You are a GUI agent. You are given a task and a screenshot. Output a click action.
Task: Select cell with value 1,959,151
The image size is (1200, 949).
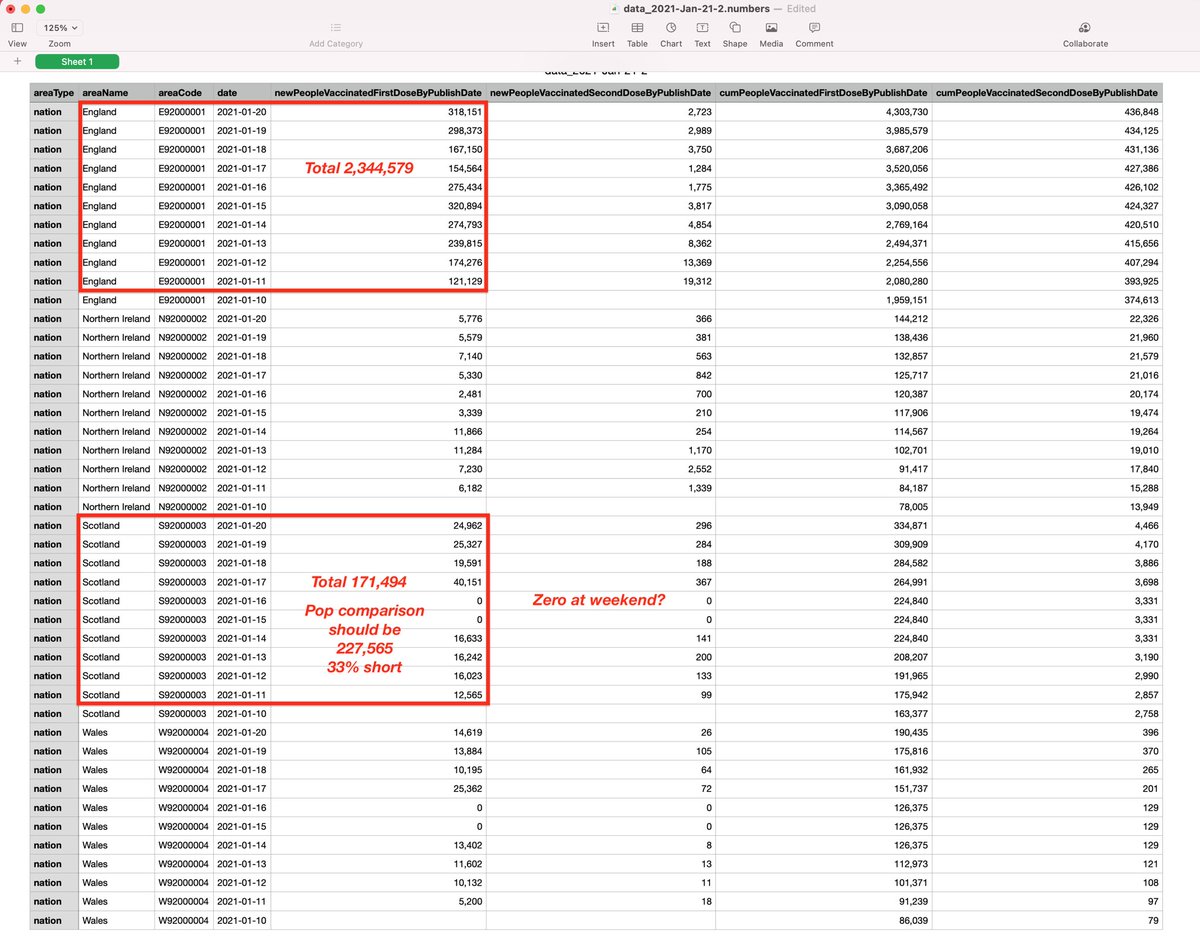point(824,300)
